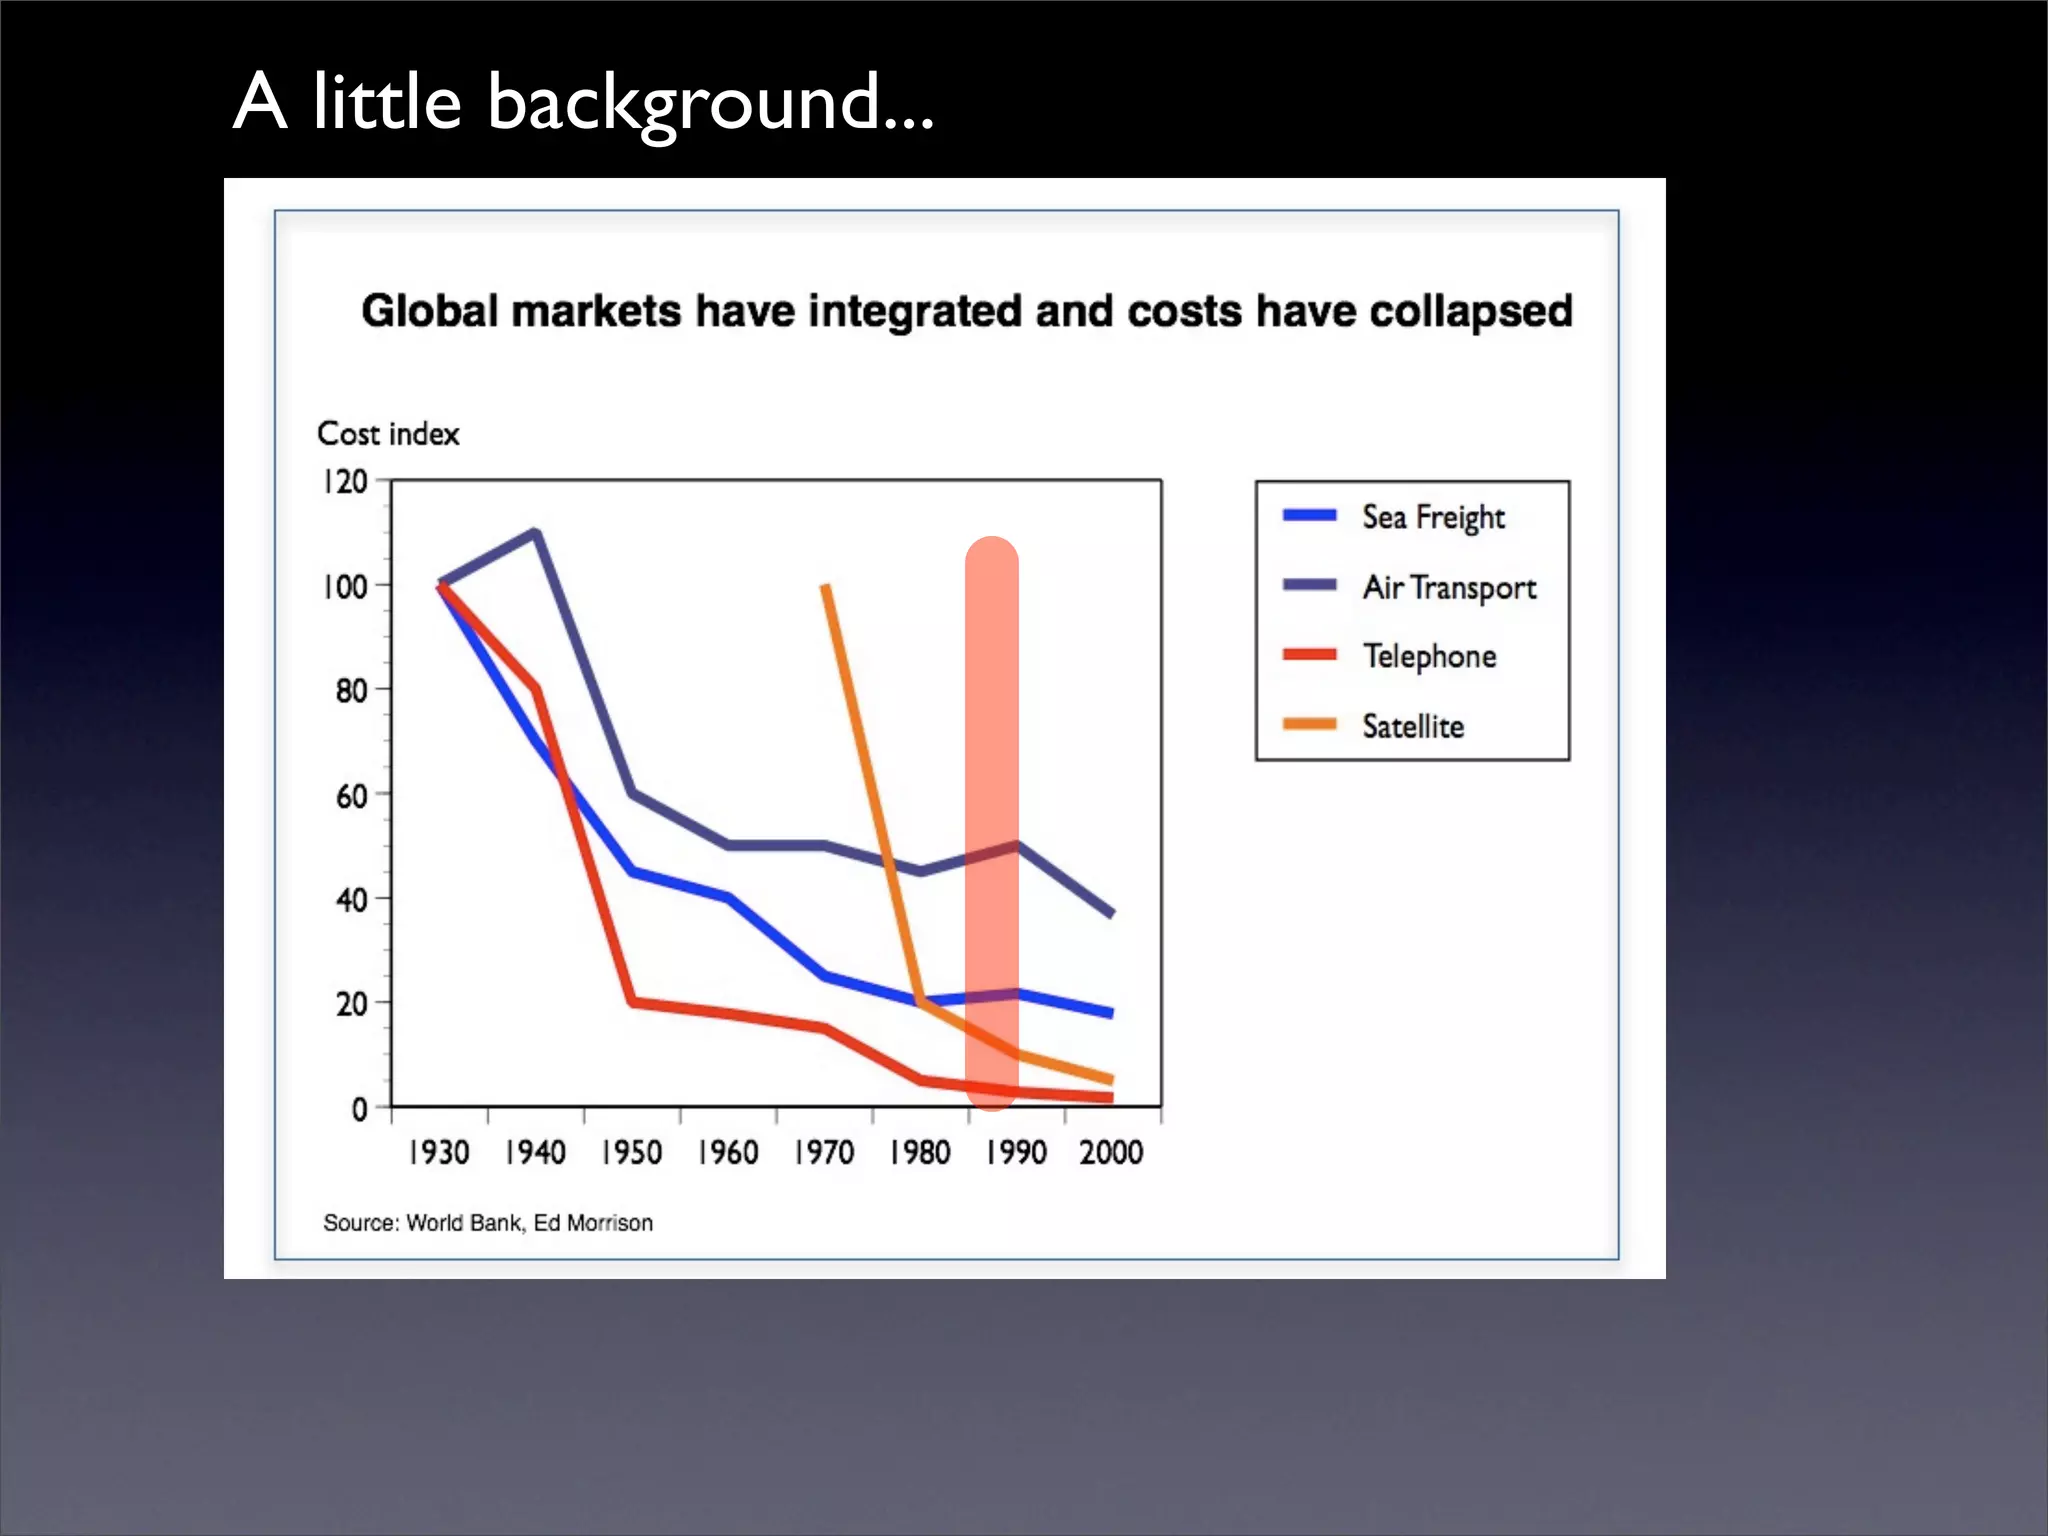The height and width of the screenshot is (1536, 2048).
Task: Click the Sea Freight legend label text
Action: coord(1433,518)
